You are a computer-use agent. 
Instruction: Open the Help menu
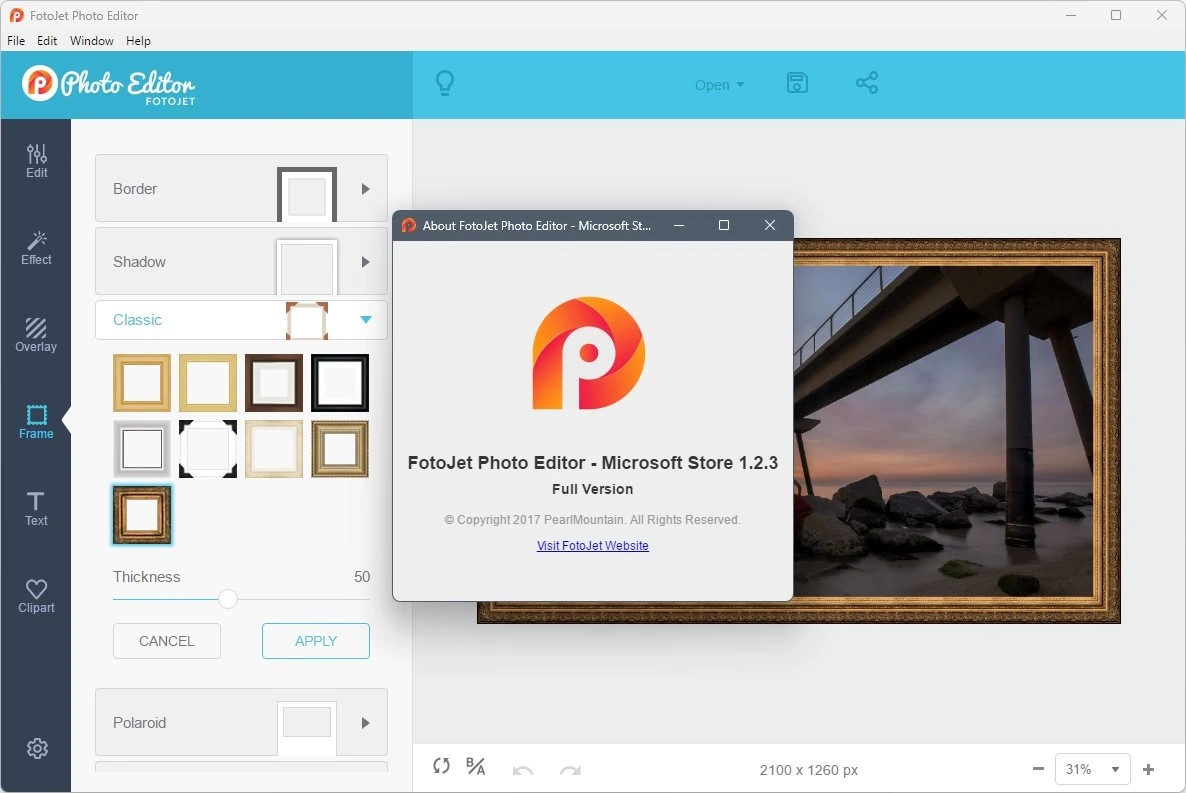138,41
